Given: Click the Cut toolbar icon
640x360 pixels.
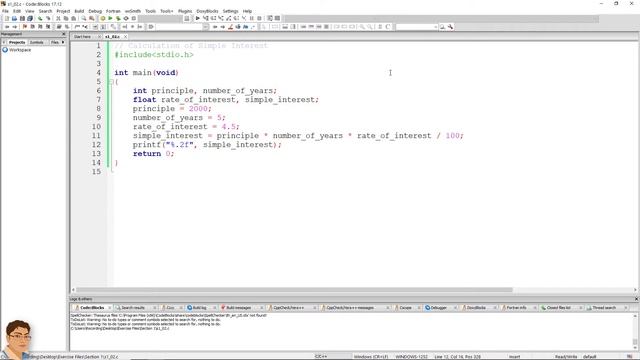Looking at the screenshot, I should point(58,18).
